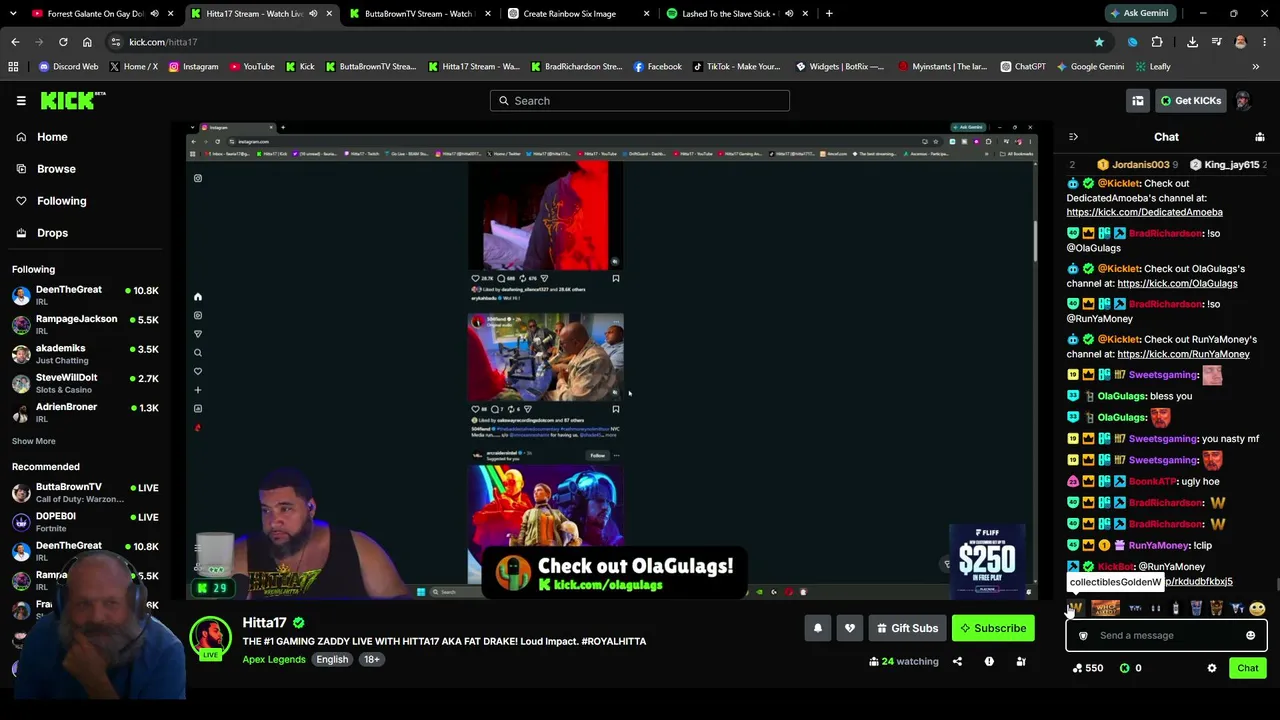
Task: Open the Kick sidebar hamburger menu
Action: click(x=21, y=100)
